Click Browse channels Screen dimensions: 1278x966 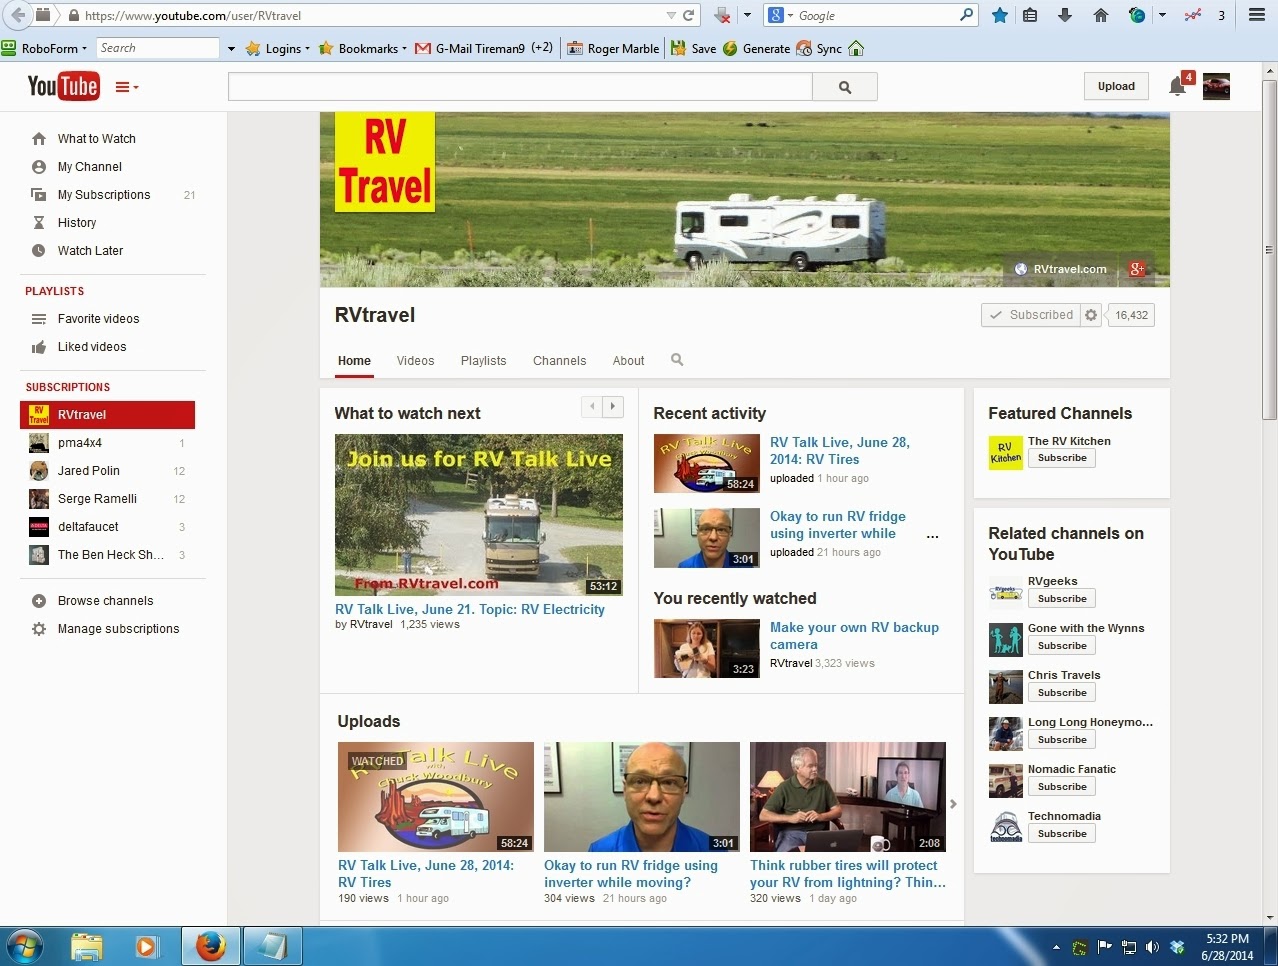(107, 601)
